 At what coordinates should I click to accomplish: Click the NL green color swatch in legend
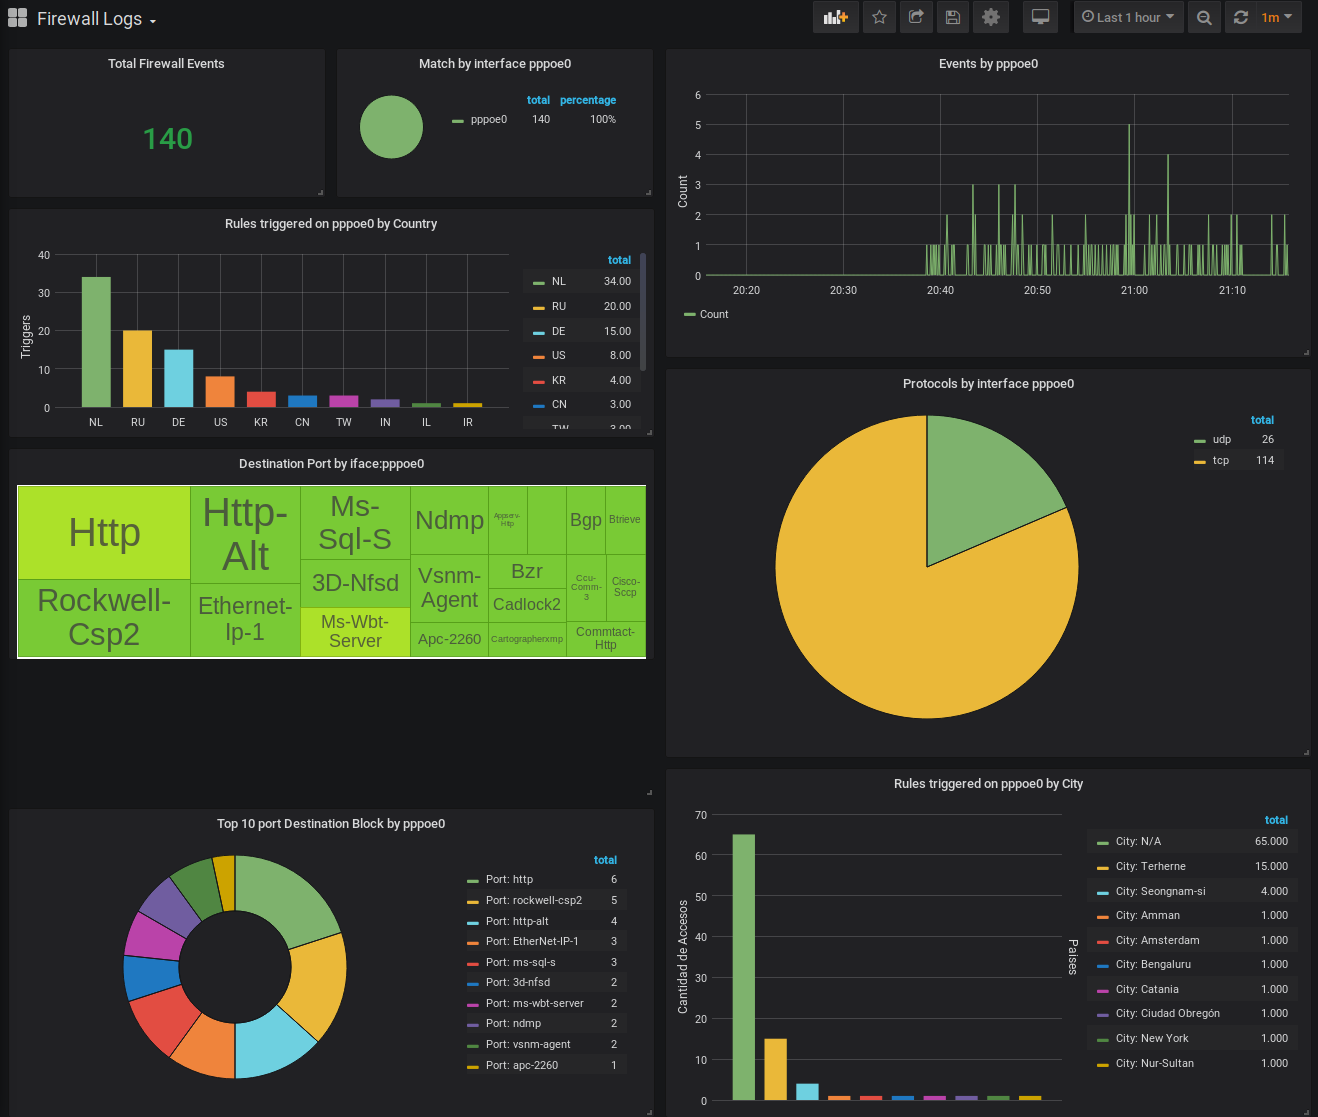[539, 282]
